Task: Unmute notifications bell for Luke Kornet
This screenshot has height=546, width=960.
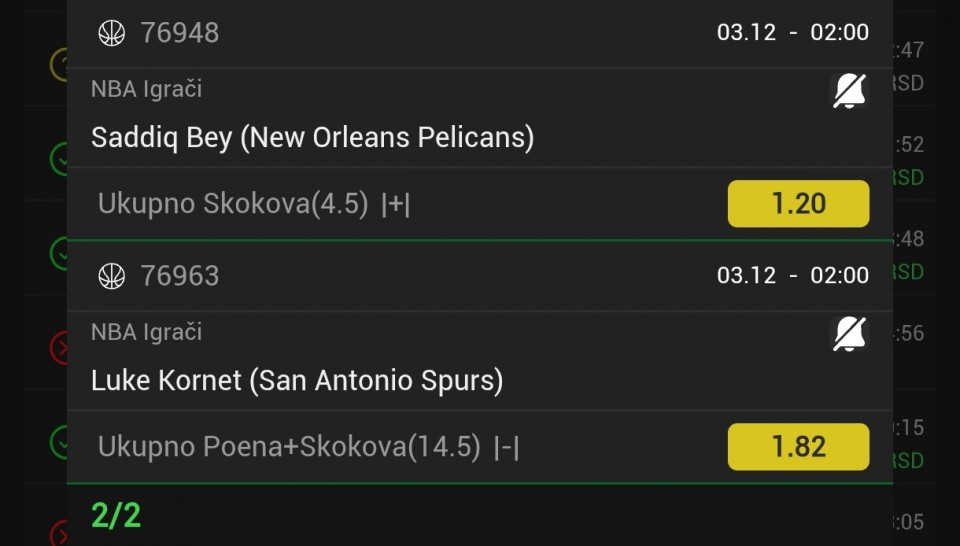Action: click(849, 335)
